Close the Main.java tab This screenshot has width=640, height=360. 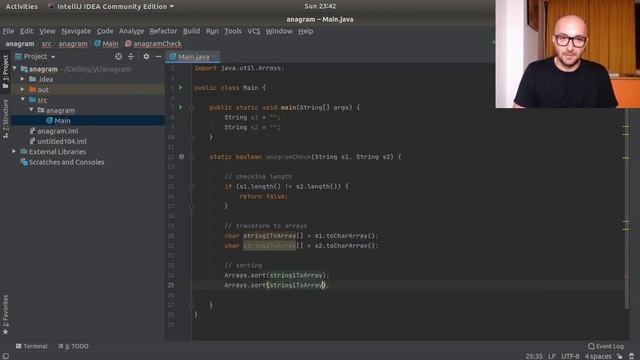[x=215, y=57]
